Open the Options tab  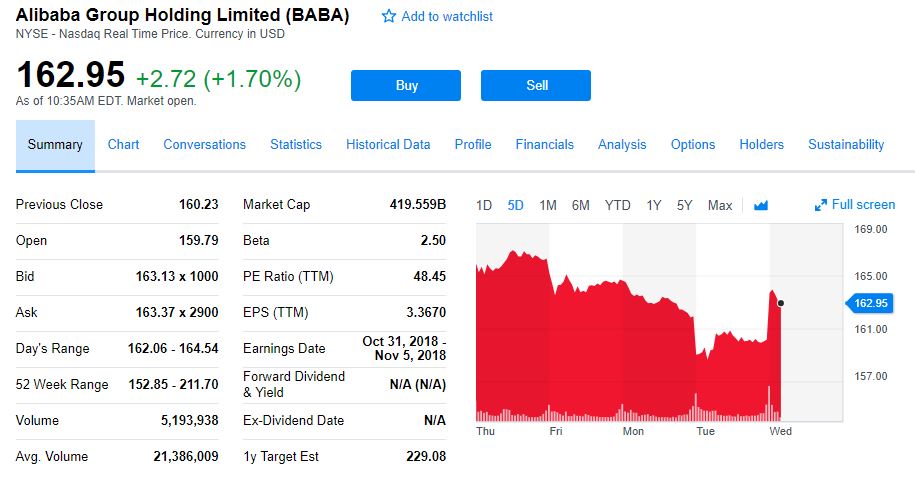693,145
